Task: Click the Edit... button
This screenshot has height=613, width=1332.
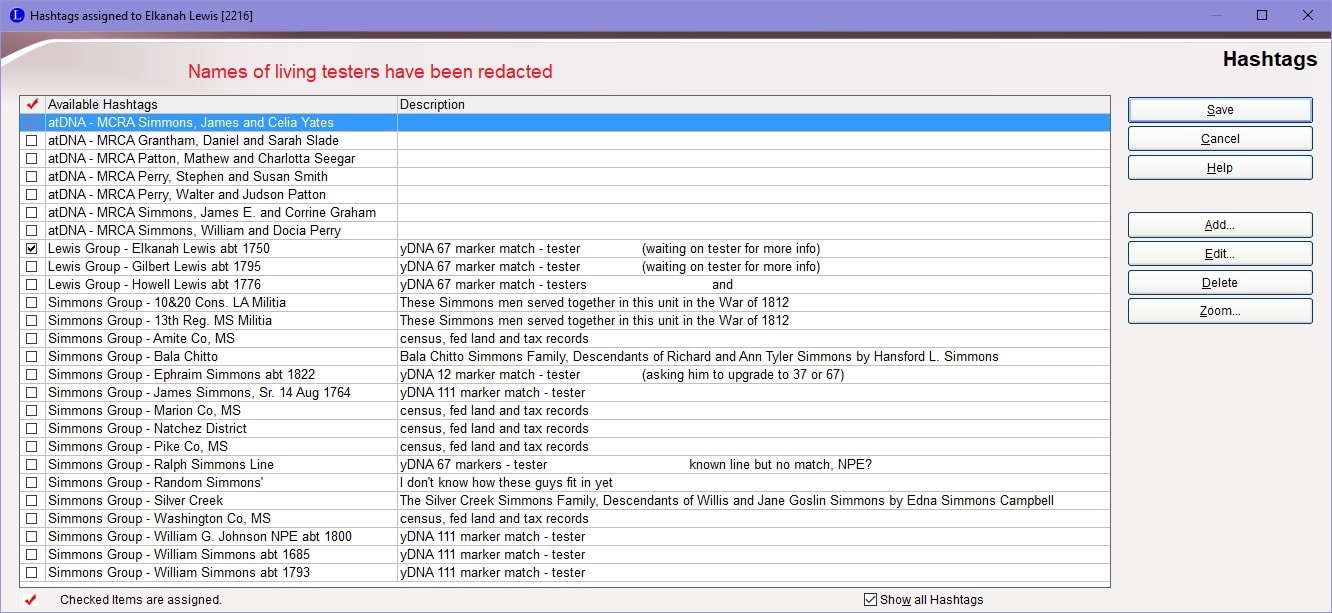Action: (x=1220, y=254)
